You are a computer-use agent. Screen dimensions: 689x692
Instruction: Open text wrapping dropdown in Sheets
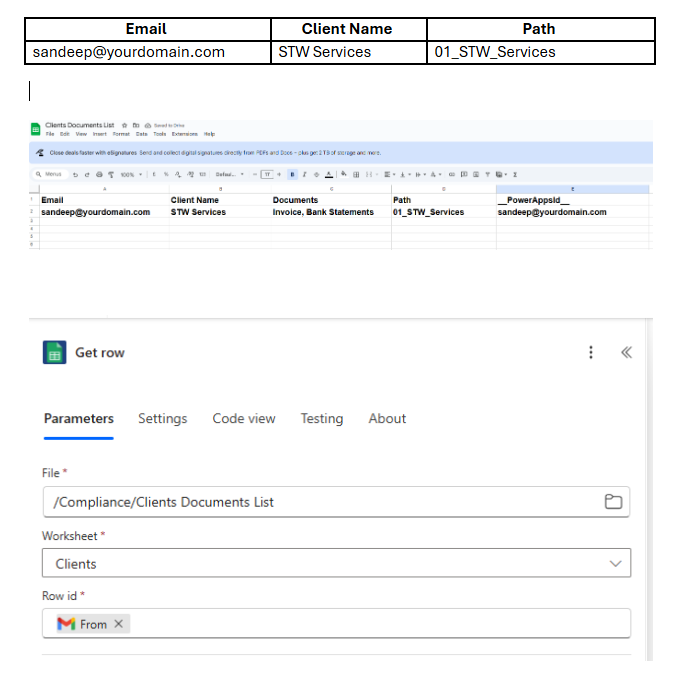tap(420, 175)
